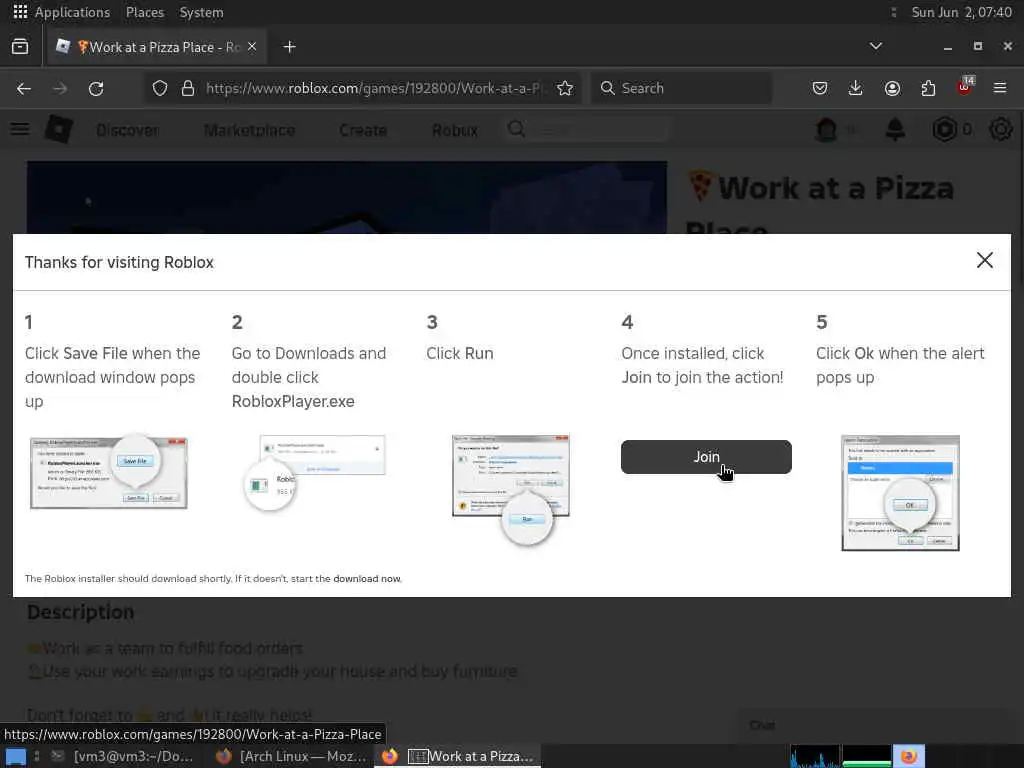Go to the Discover page

click(x=127, y=130)
